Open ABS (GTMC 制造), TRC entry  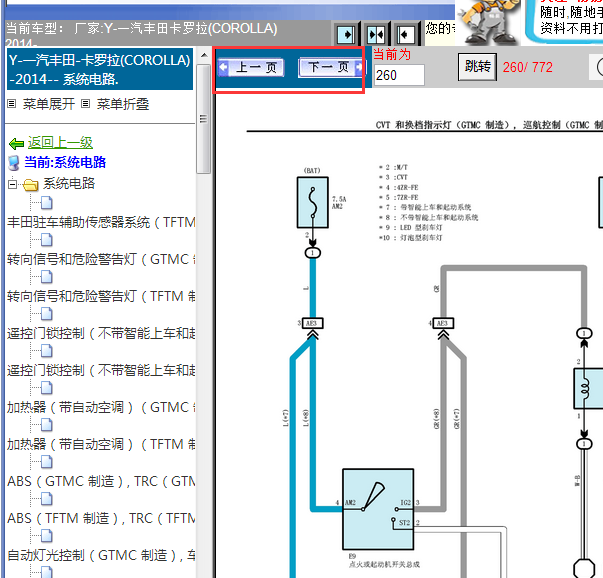coord(101,481)
